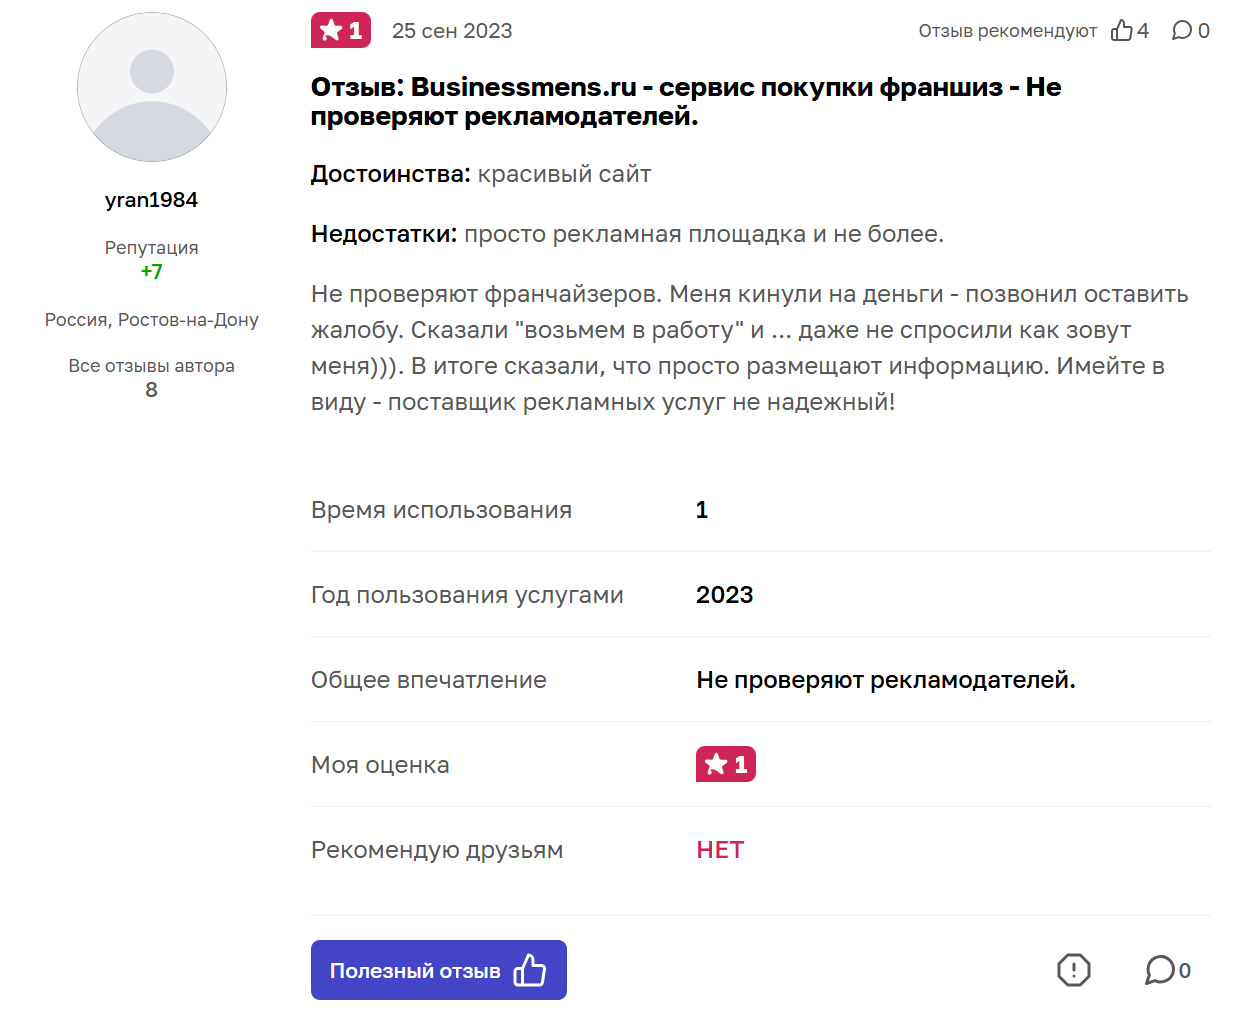Select the location Россия, Ростов-на-Дону
The width and height of the screenshot is (1255, 1016).
coord(151,319)
